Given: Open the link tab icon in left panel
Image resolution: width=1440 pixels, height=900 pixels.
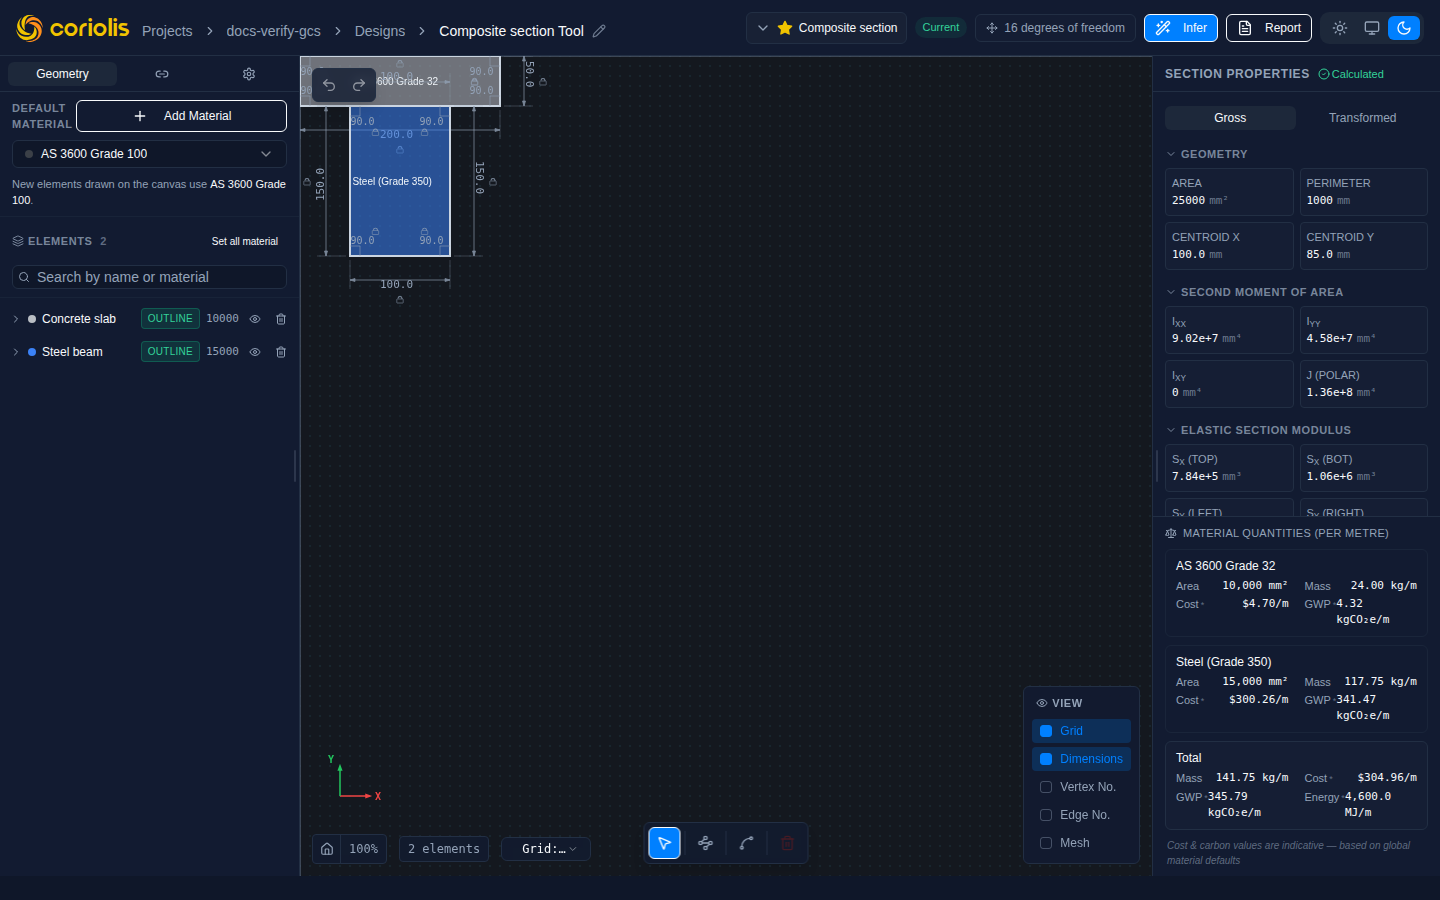Looking at the screenshot, I should click(162, 74).
